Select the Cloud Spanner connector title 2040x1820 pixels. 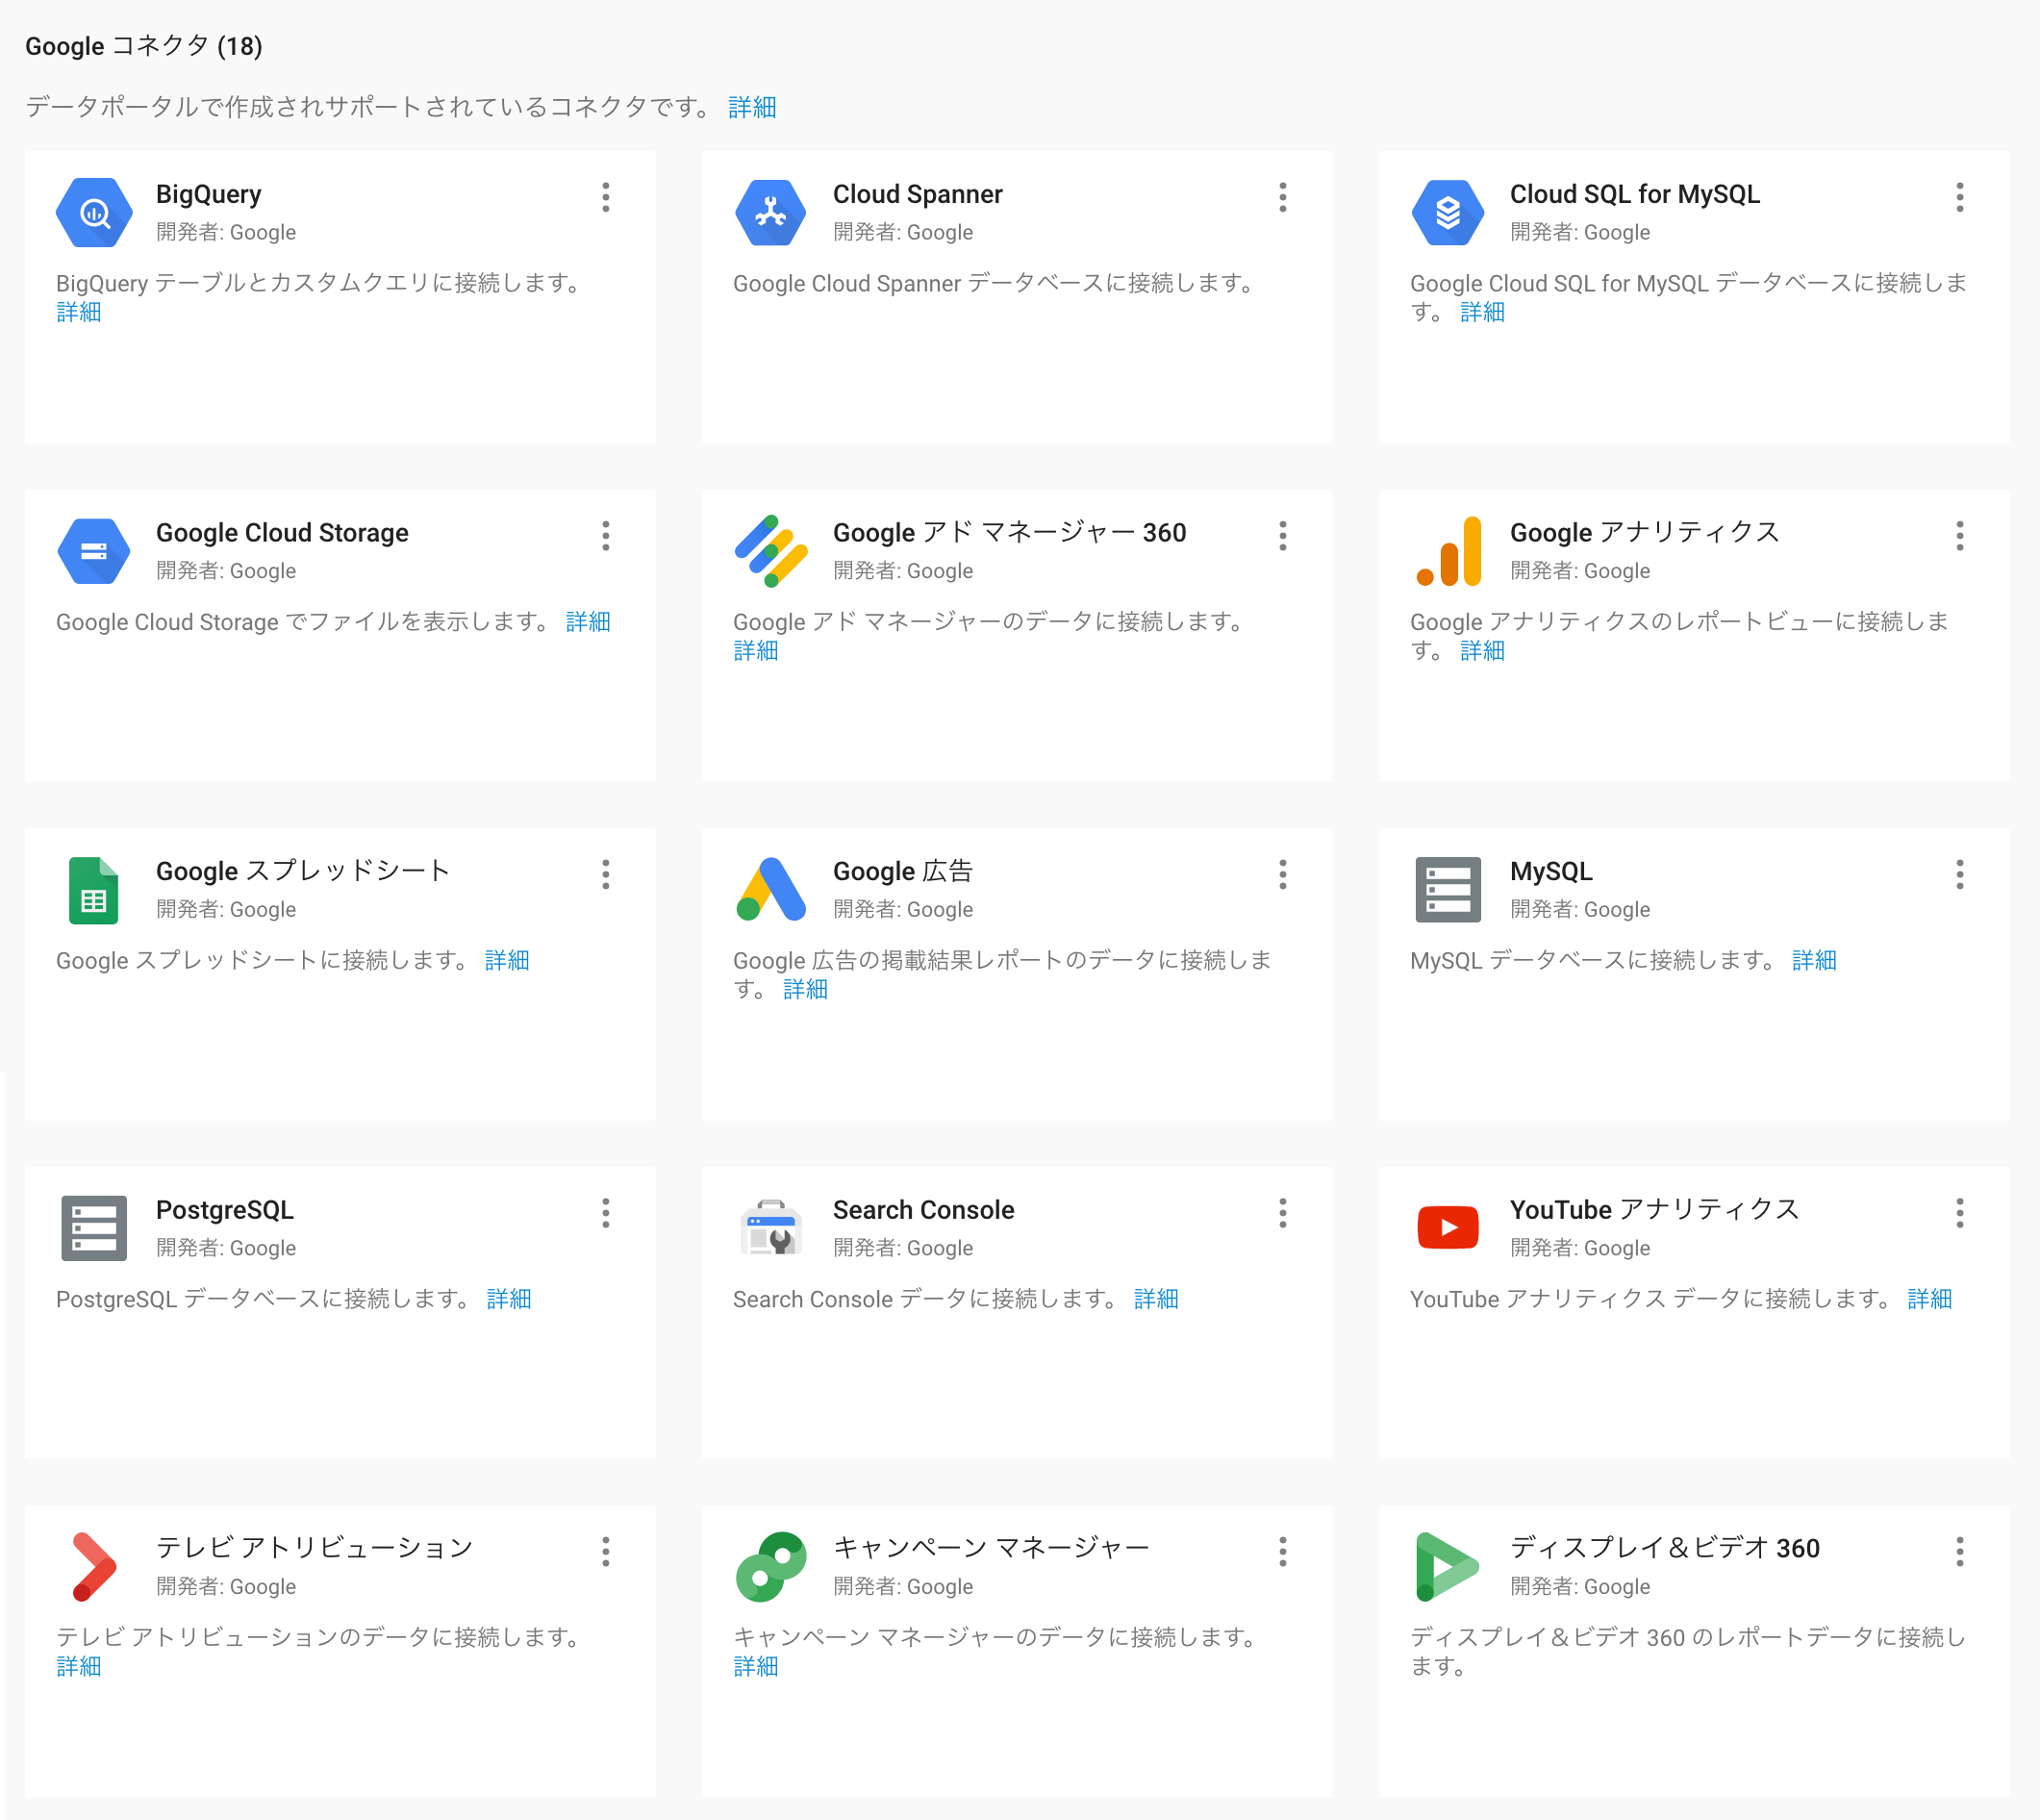point(917,194)
